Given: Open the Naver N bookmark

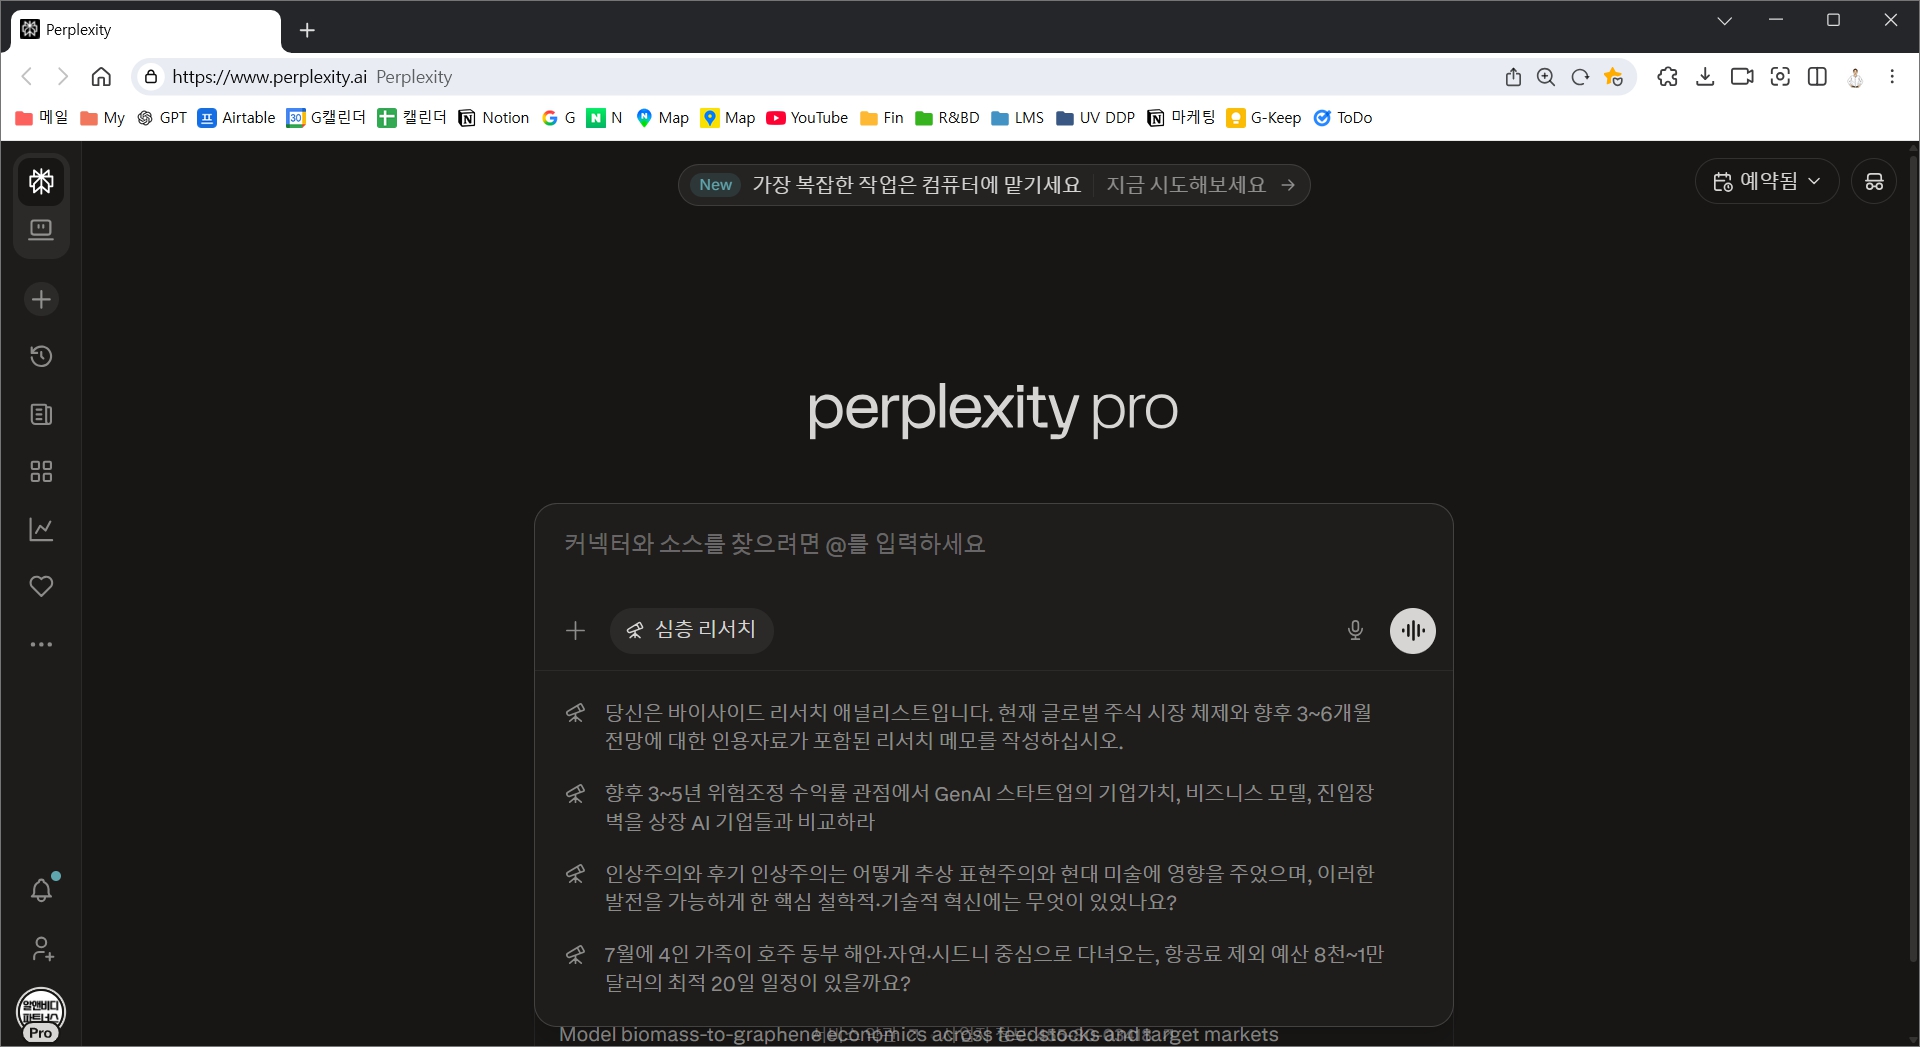Looking at the screenshot, I should [x=605, y=118].
